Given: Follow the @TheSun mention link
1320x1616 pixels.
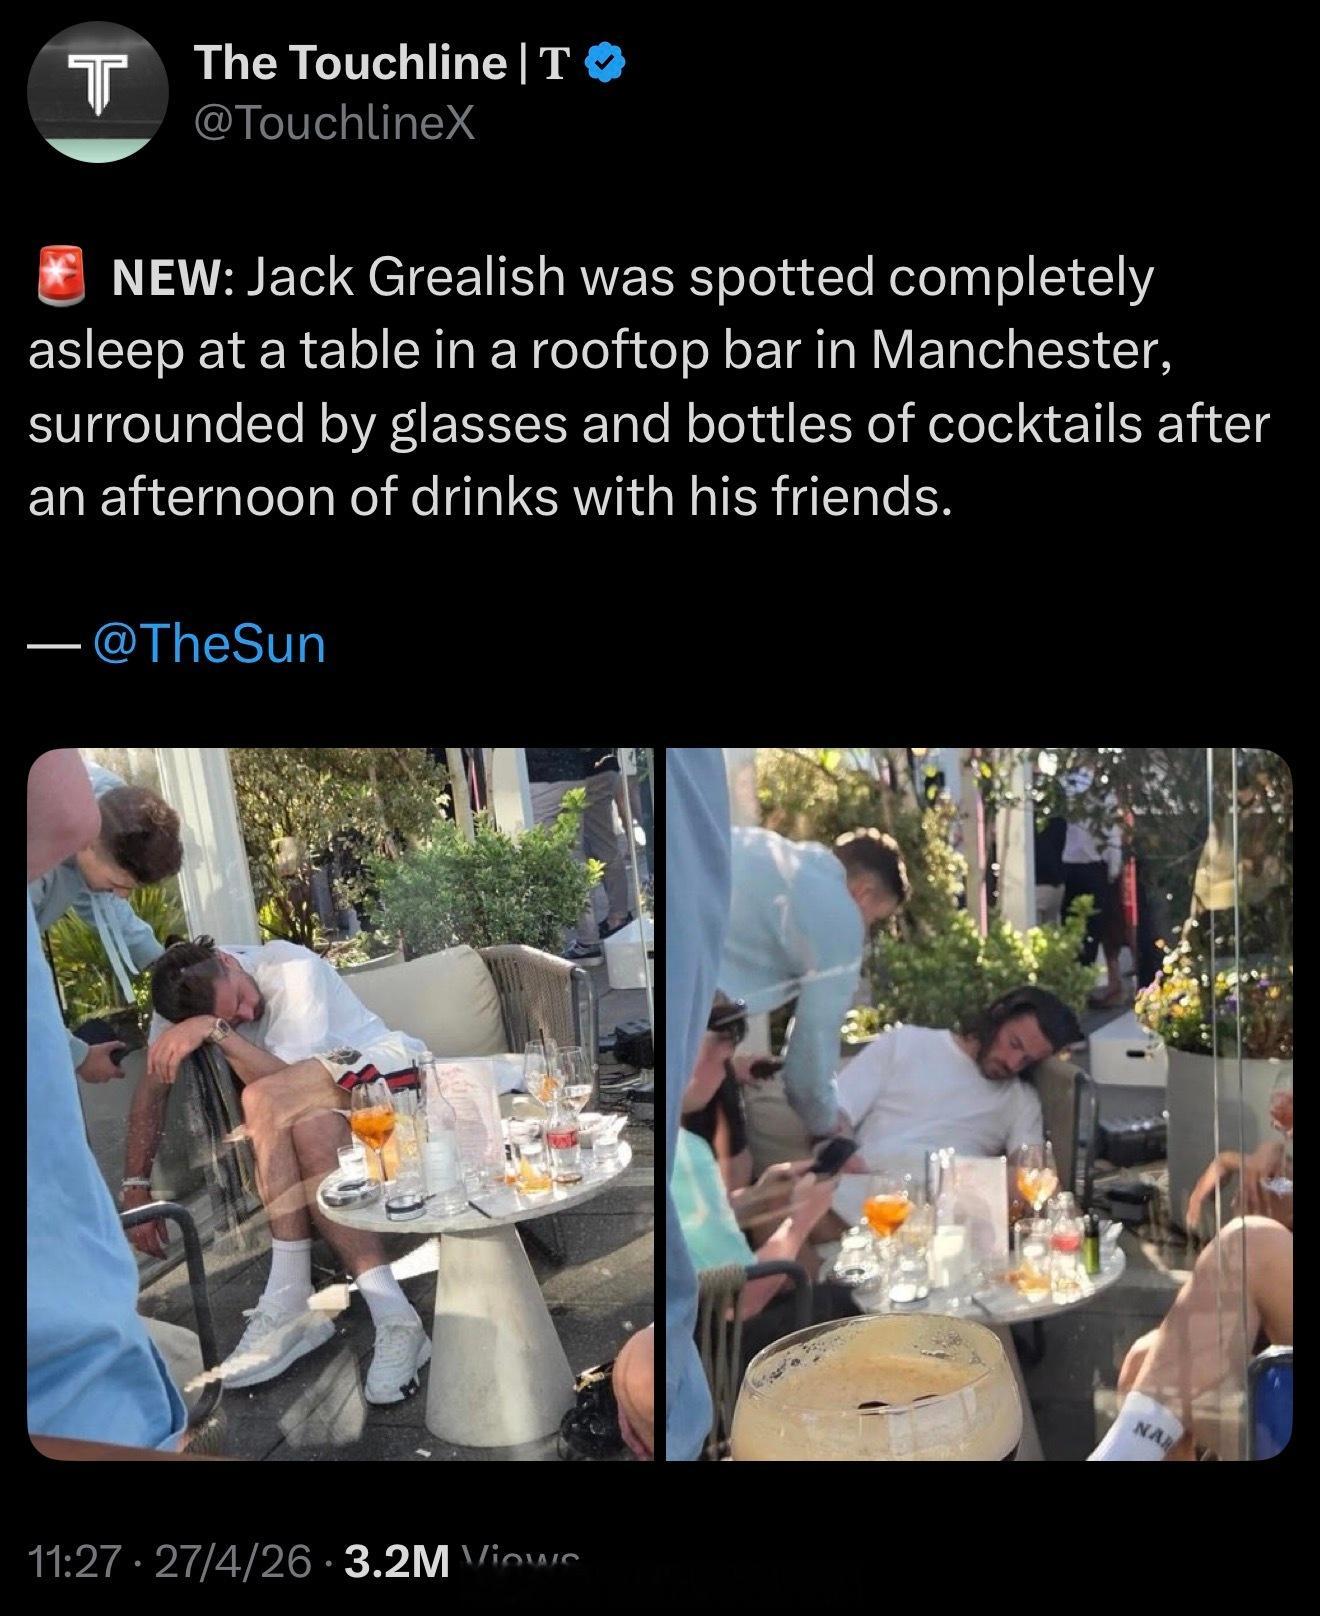Looking at the screenshot, I should coord(209,644).
